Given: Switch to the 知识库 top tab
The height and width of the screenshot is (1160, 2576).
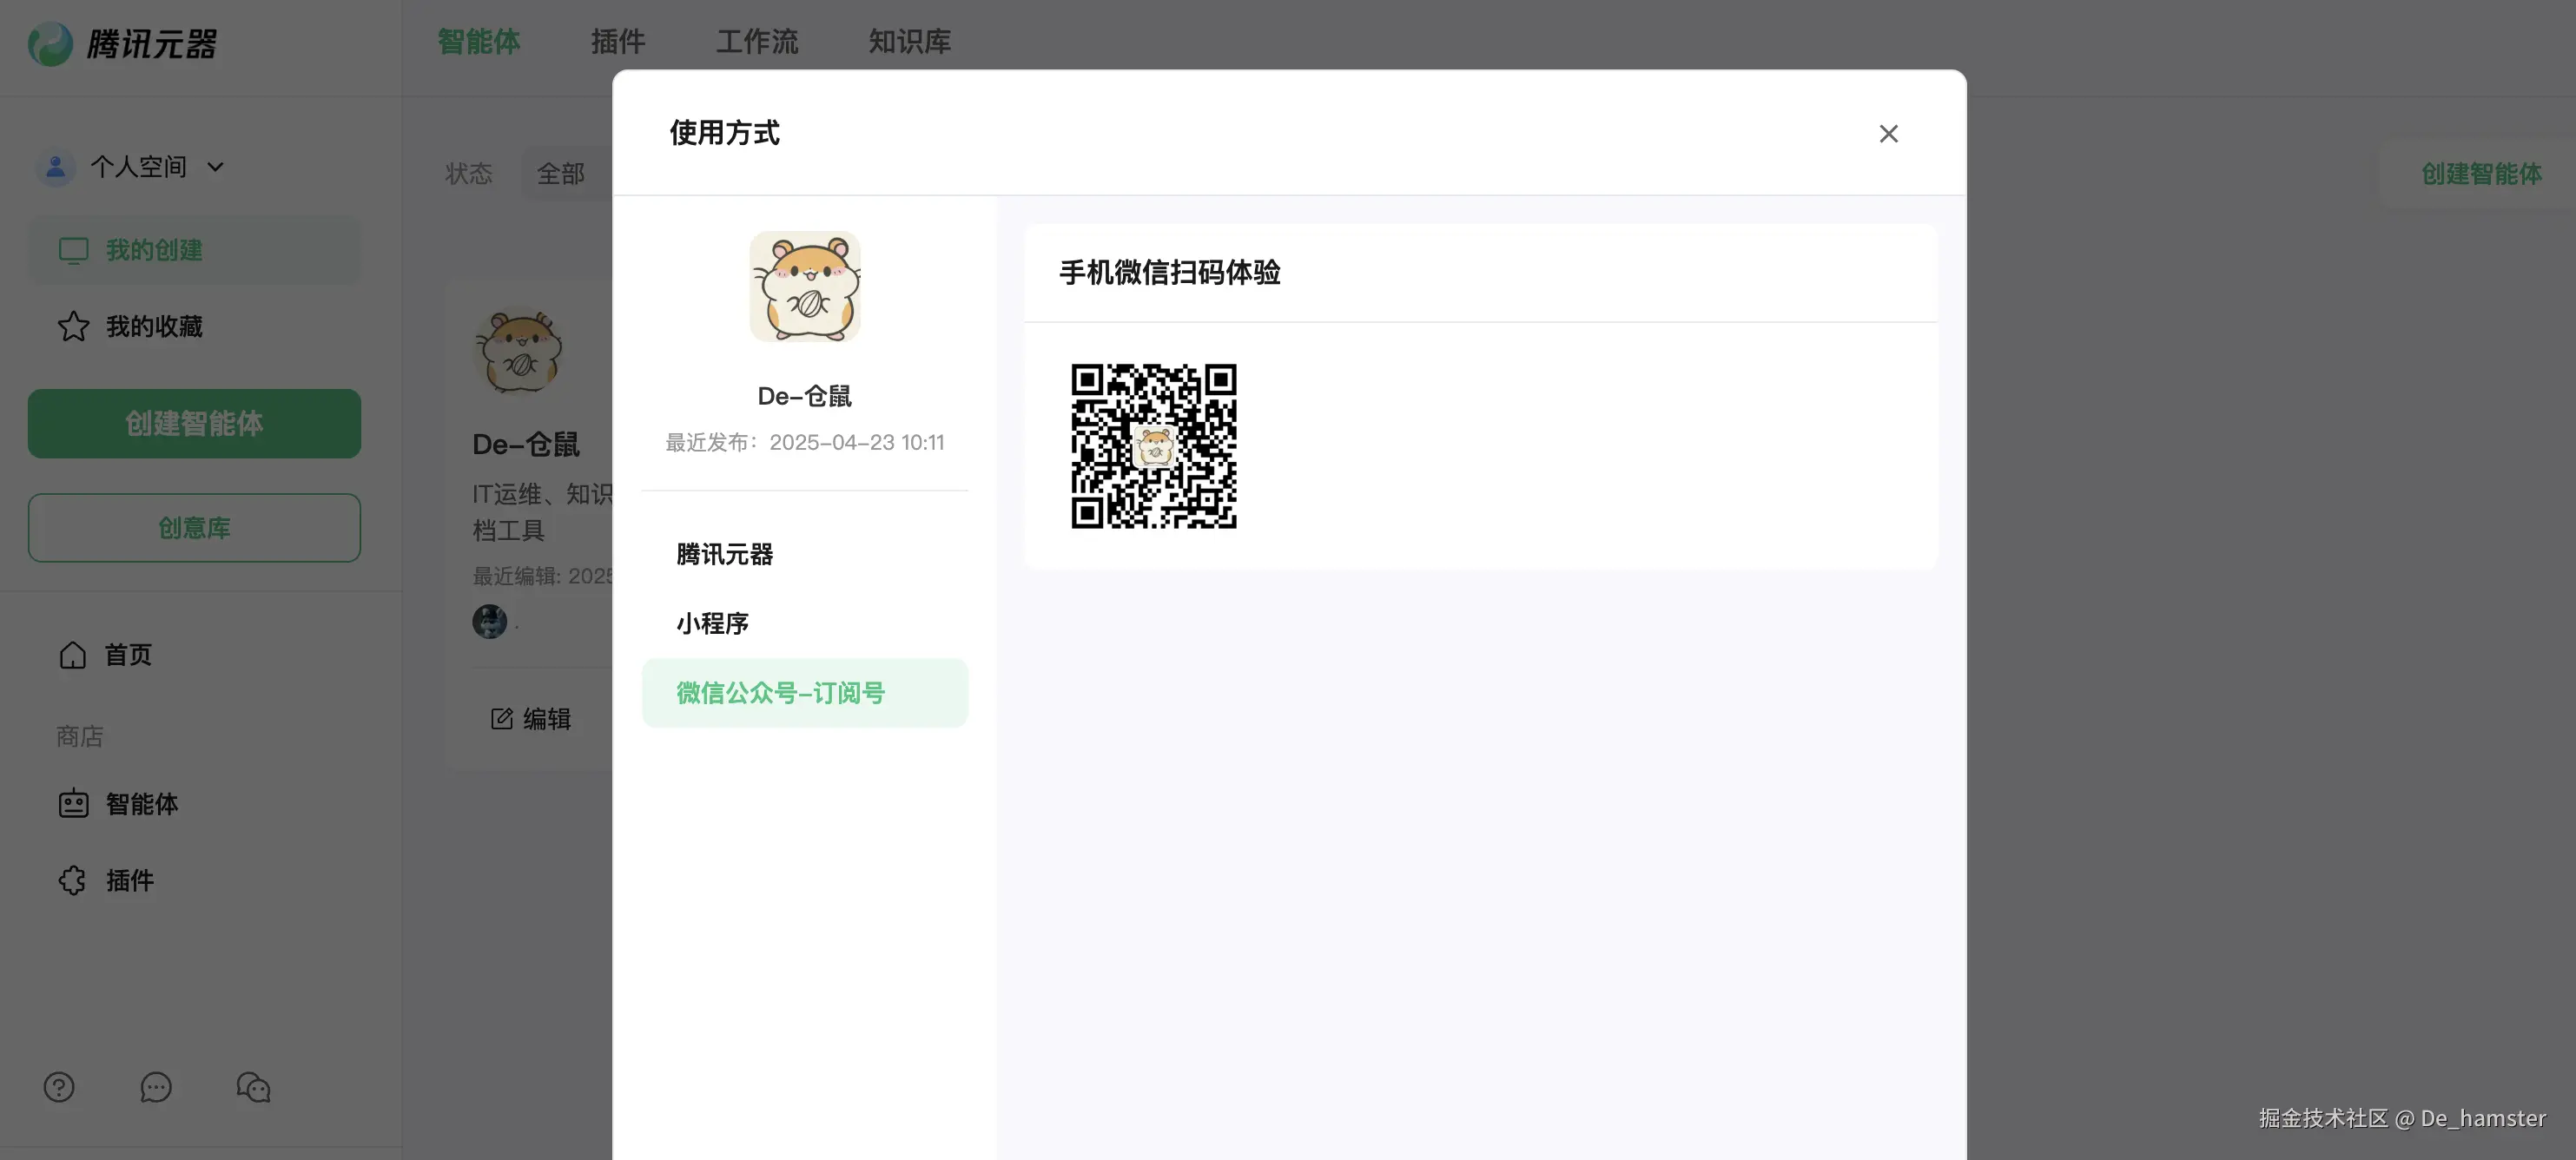Looking at the screenshot, I should pyautogui.click(x=910, y=42).
